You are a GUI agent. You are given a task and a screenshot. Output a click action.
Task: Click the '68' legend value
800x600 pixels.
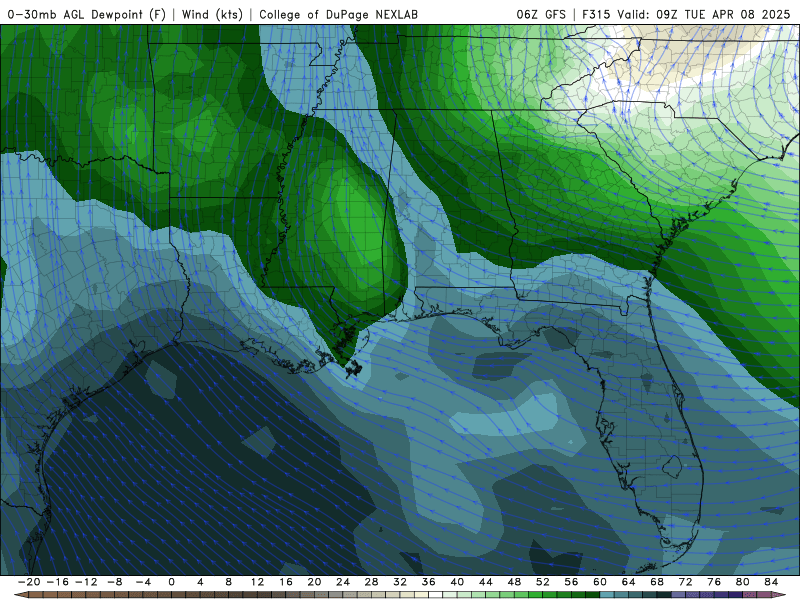pyautogui.click(x=657, y=582)
